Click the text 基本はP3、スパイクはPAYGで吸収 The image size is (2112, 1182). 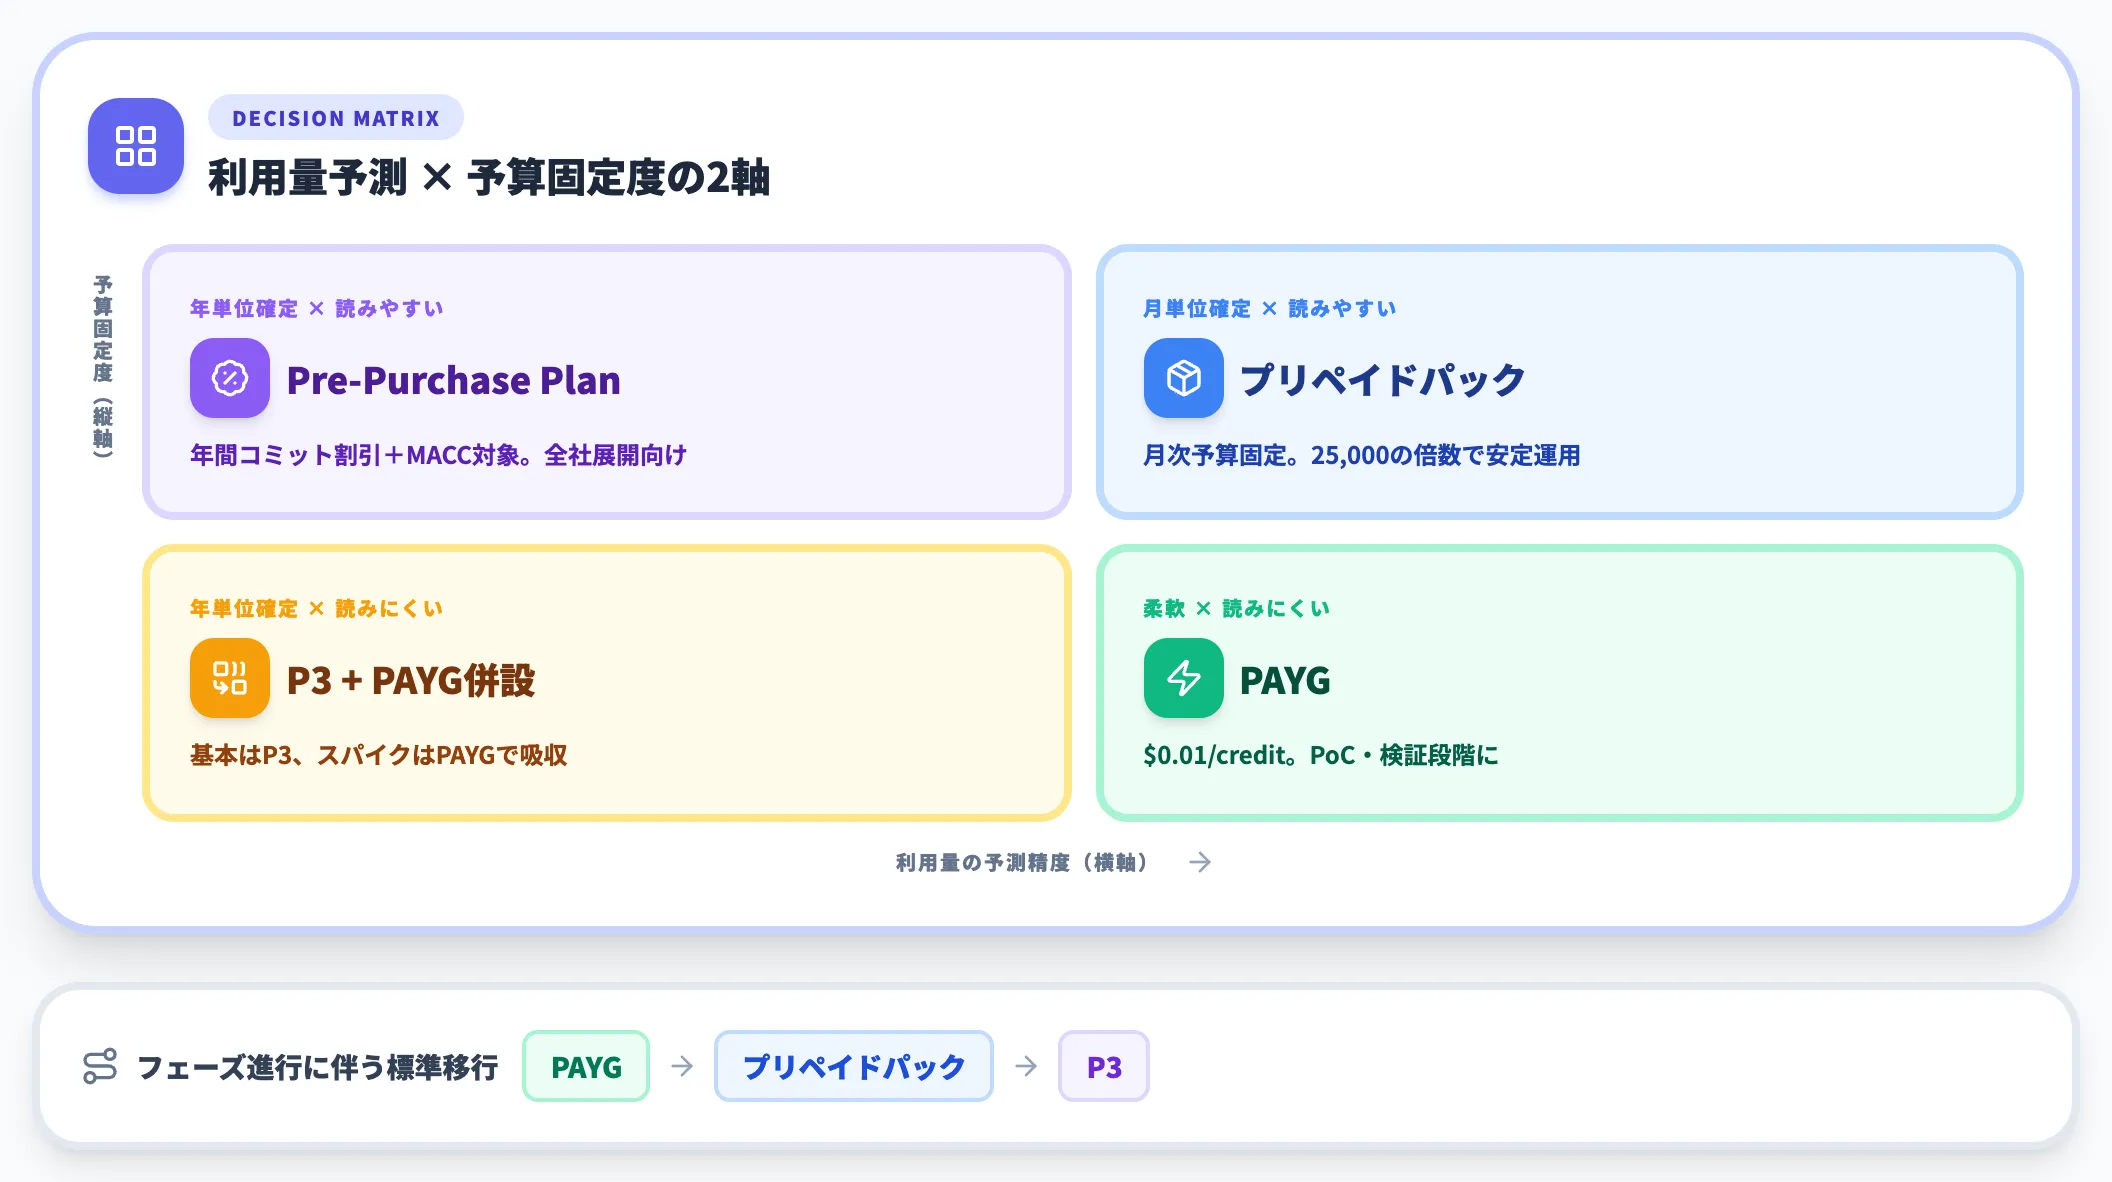[x=379, y=755]
